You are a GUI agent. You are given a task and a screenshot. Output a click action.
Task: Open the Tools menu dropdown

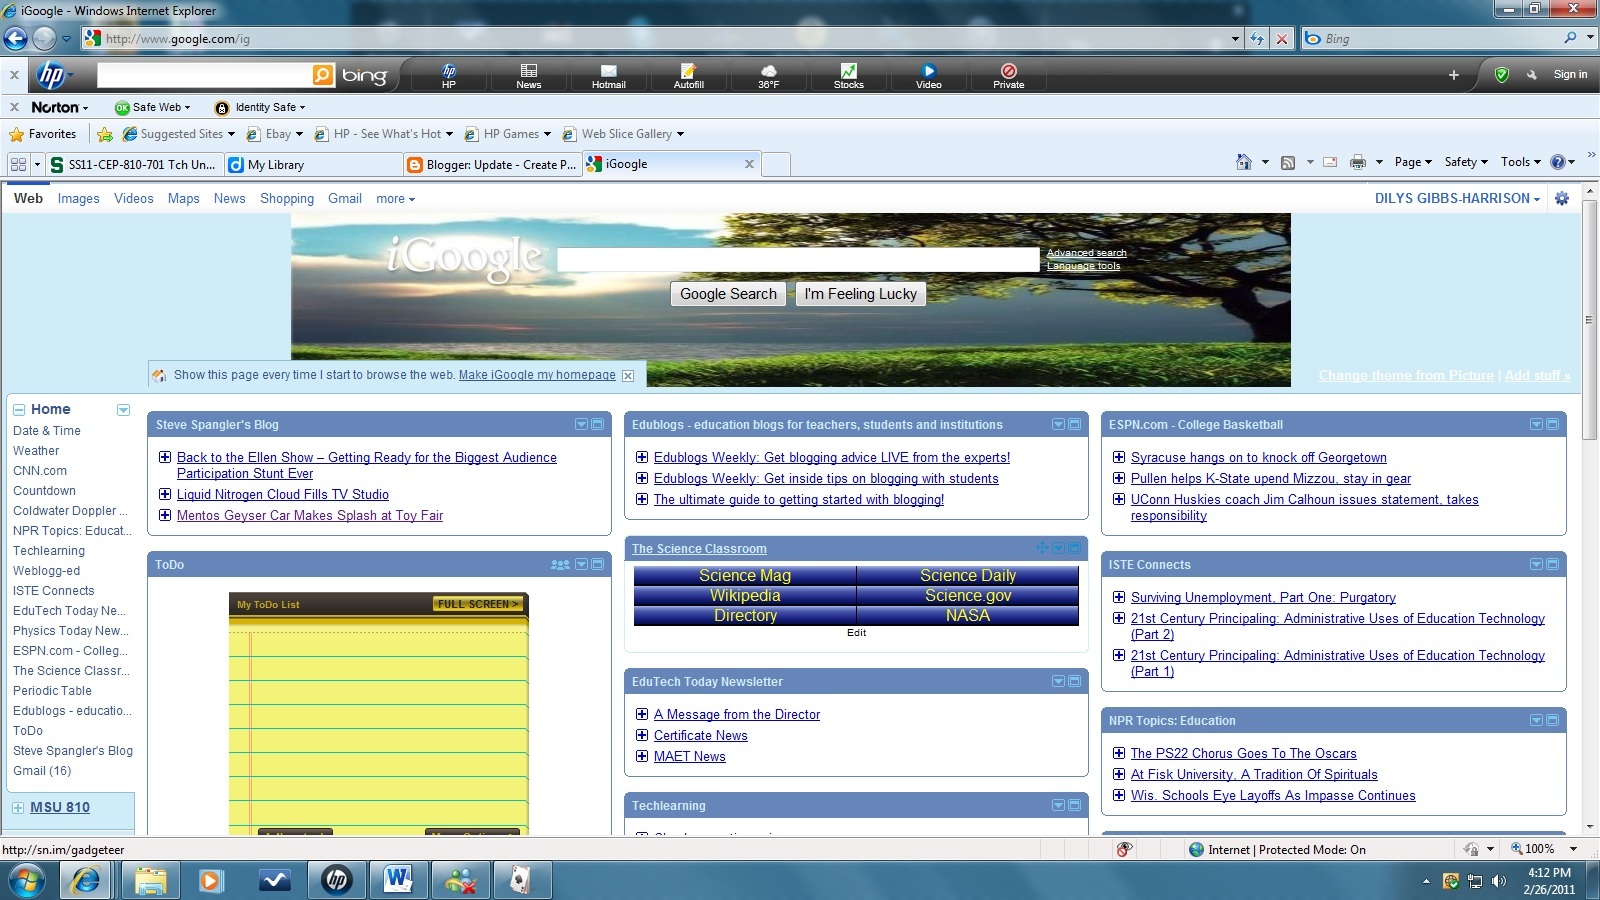[x=1521, y=162]
